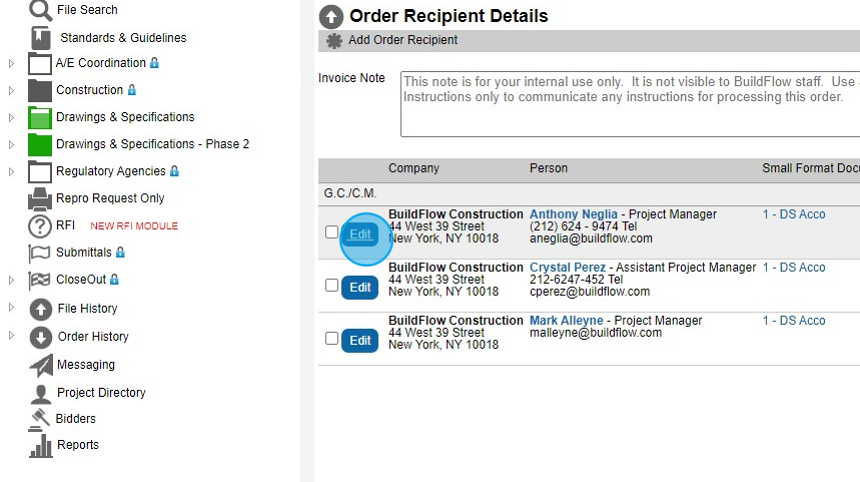Expand the Drawings & Specifications folder tree
This screenshot has height=482, width=860.
coord(12,117)
